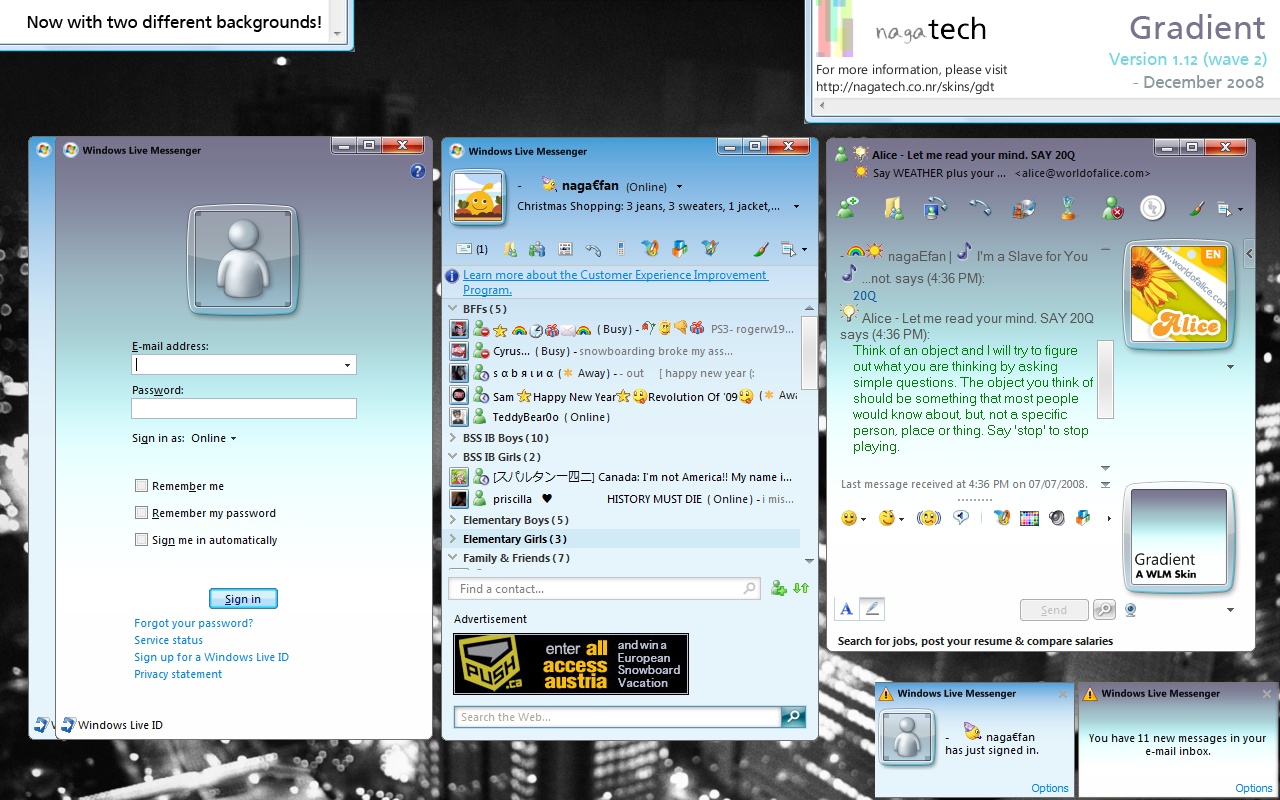Open the Service status link
1280x800 pixels.
click(168, 640)
